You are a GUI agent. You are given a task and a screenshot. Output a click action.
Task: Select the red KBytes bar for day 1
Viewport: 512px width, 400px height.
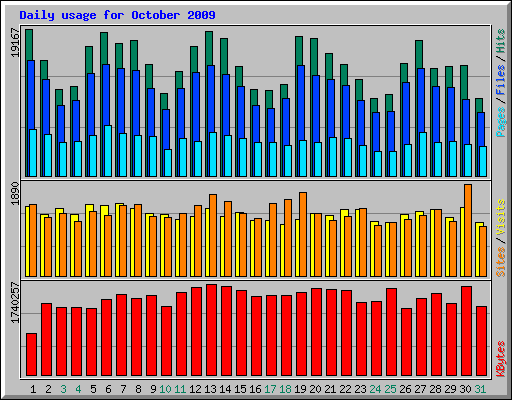click(x=31, y=355)
